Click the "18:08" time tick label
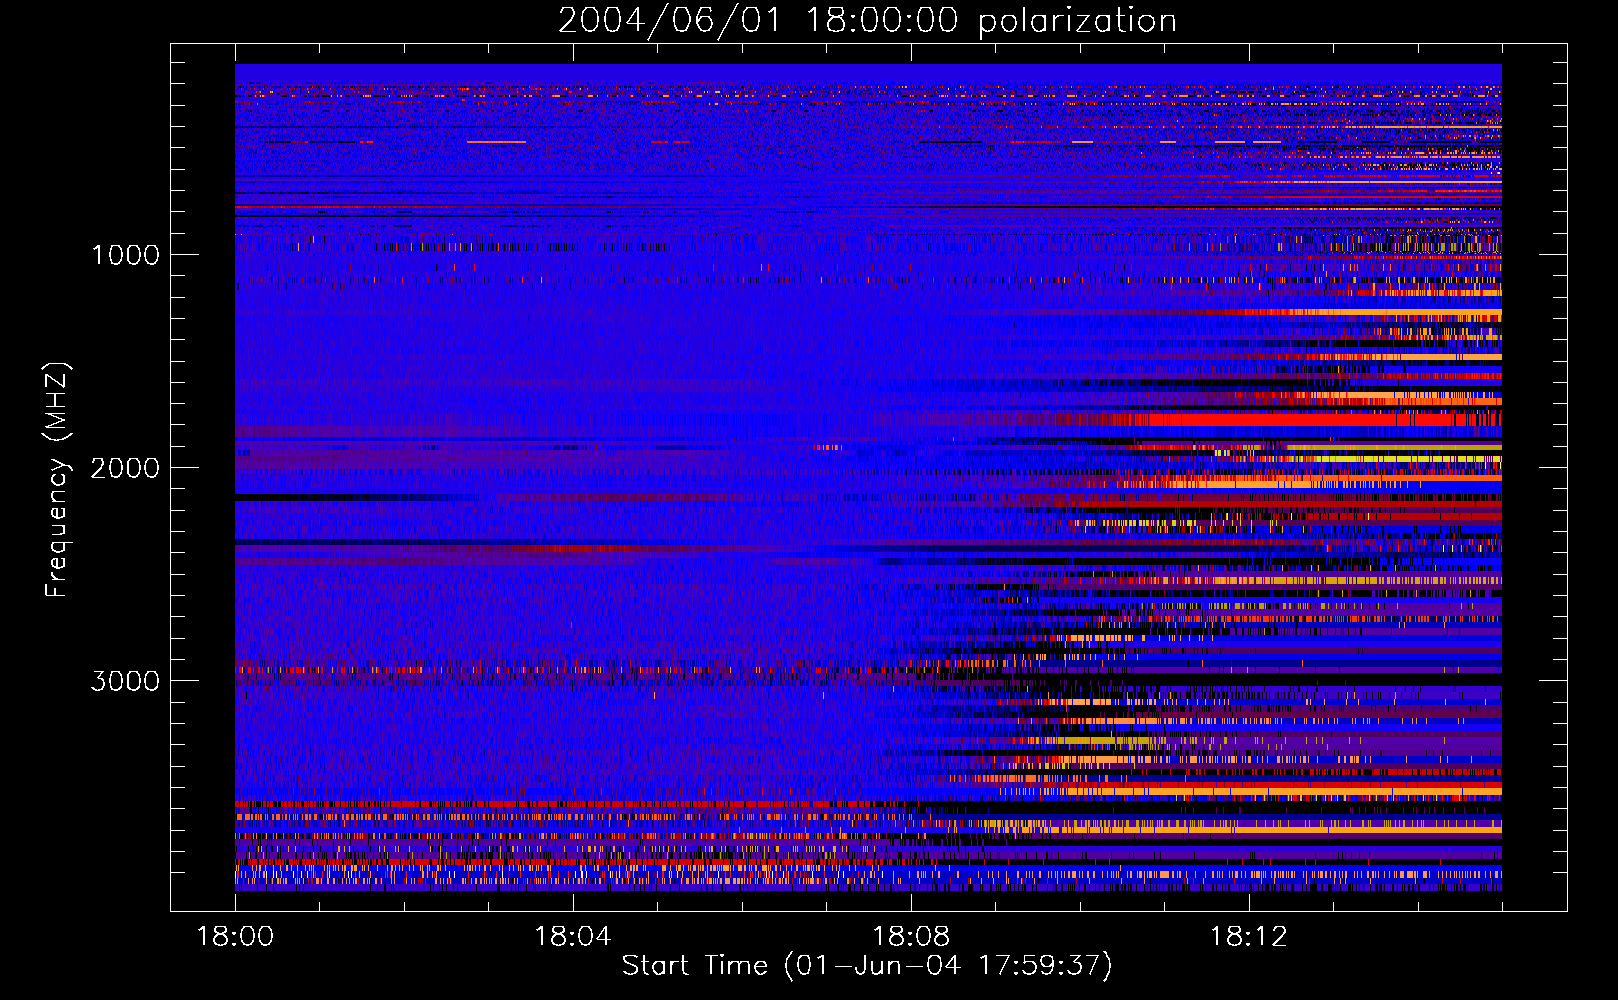Image resolution: width=1618 pixels, height=1000 pixels. (910, 937)
